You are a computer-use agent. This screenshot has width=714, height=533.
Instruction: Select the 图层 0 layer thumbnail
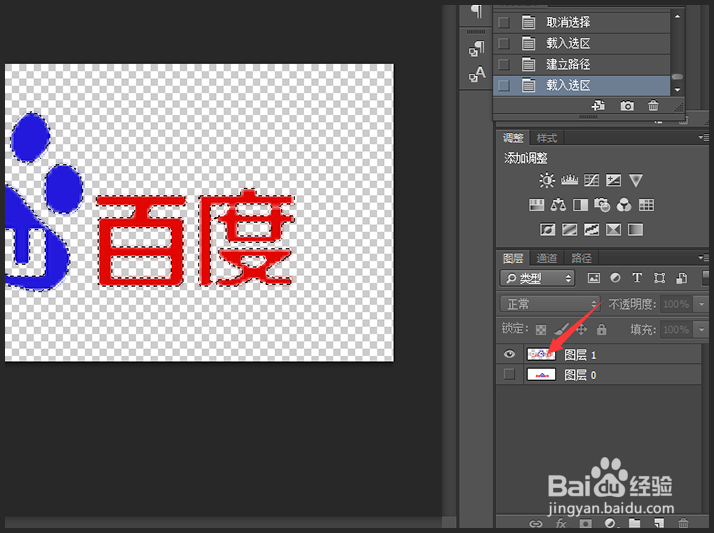point(541,375)
